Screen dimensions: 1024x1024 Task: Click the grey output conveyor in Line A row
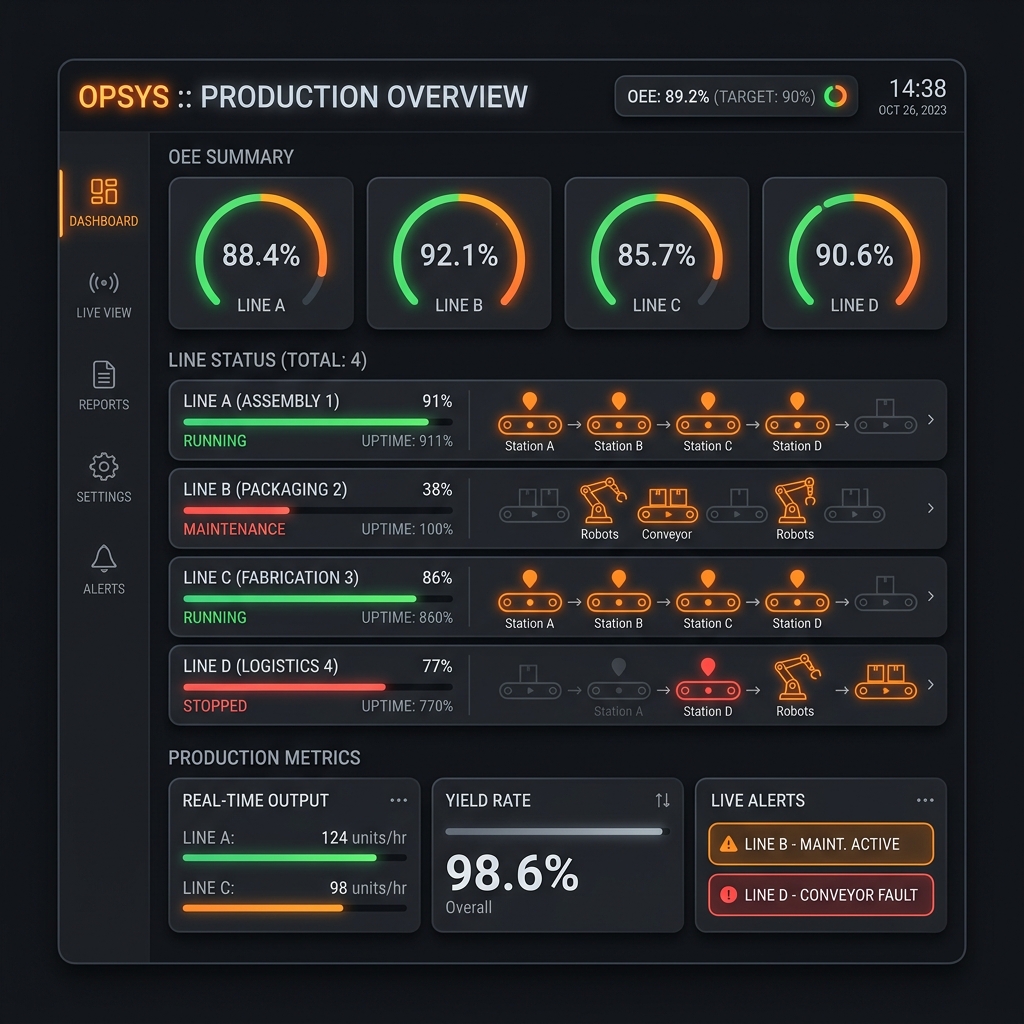coord(886,417)
